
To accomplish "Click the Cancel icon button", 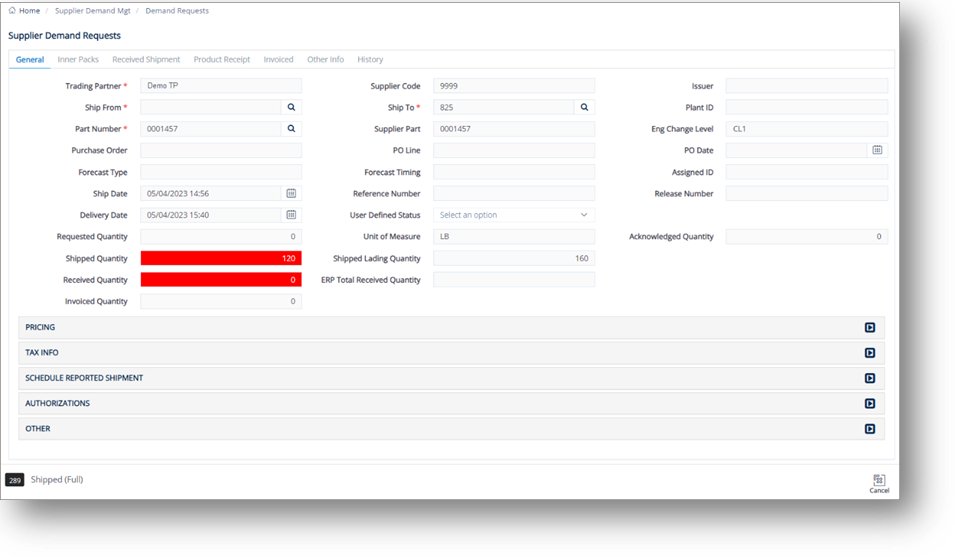I will point(879,483).
